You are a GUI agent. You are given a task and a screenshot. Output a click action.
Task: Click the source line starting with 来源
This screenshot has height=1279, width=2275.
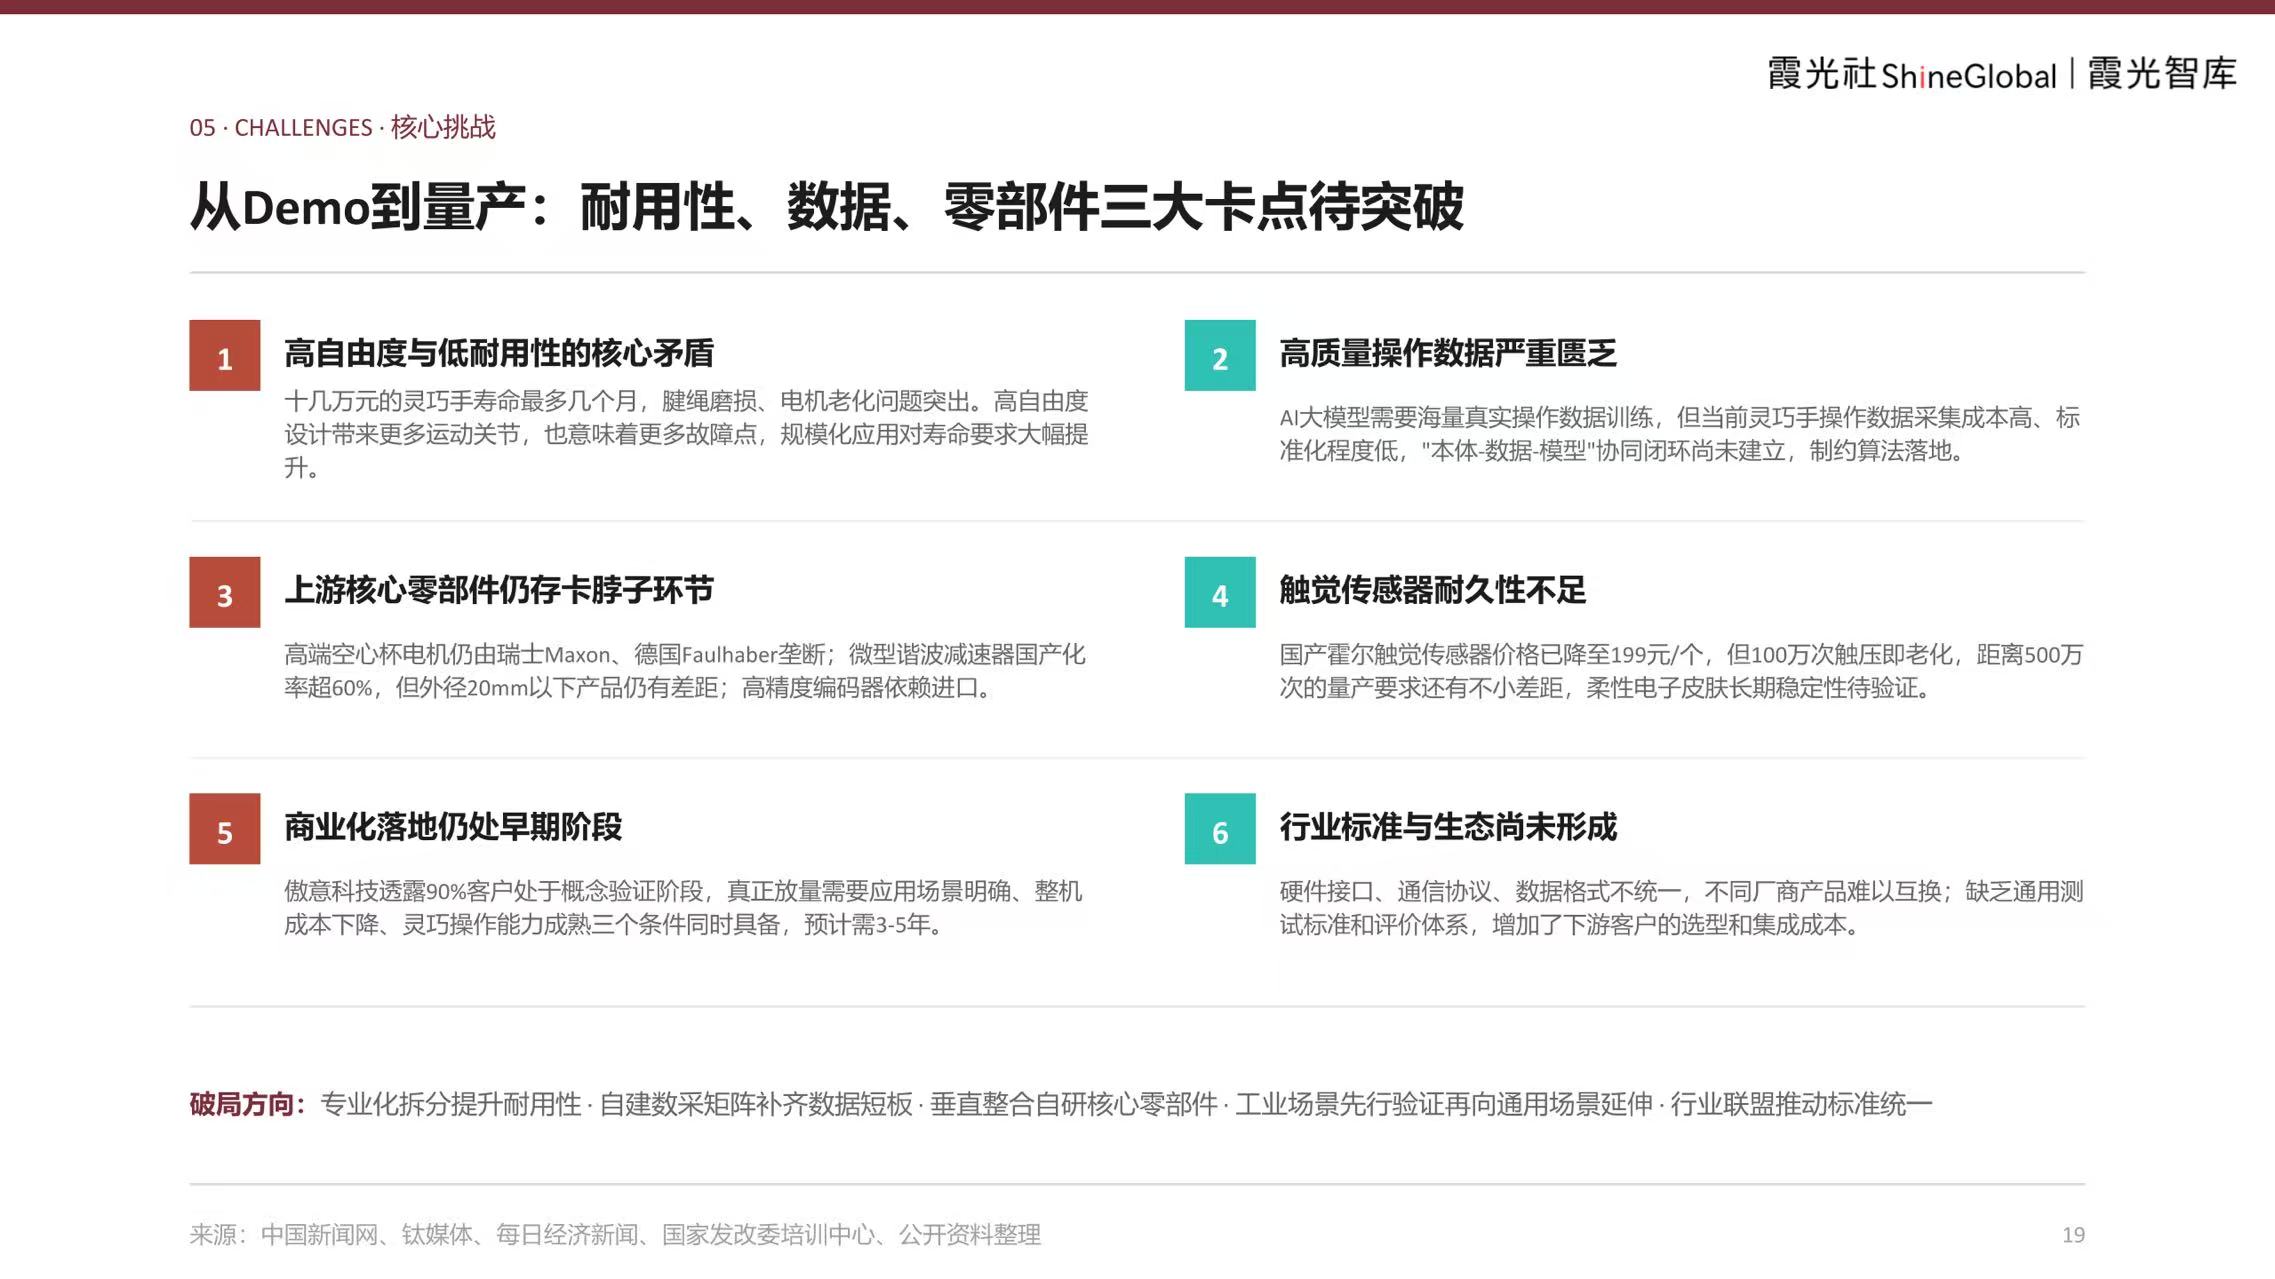click(x=615, y=1235)
